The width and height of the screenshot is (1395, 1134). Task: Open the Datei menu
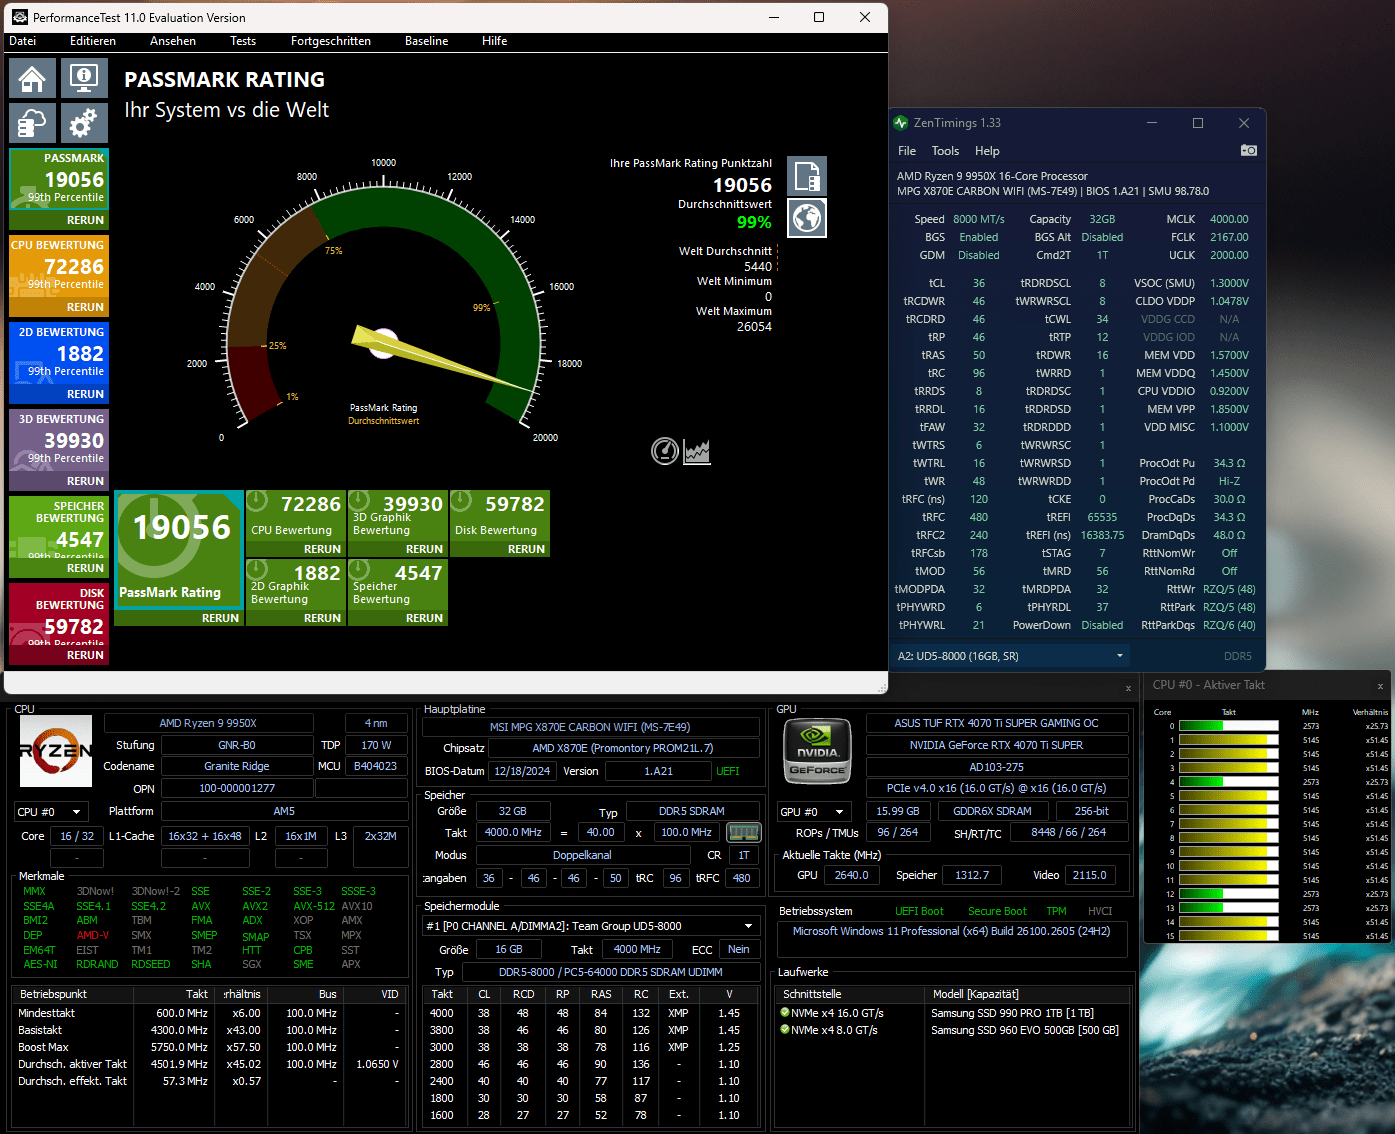22,41
